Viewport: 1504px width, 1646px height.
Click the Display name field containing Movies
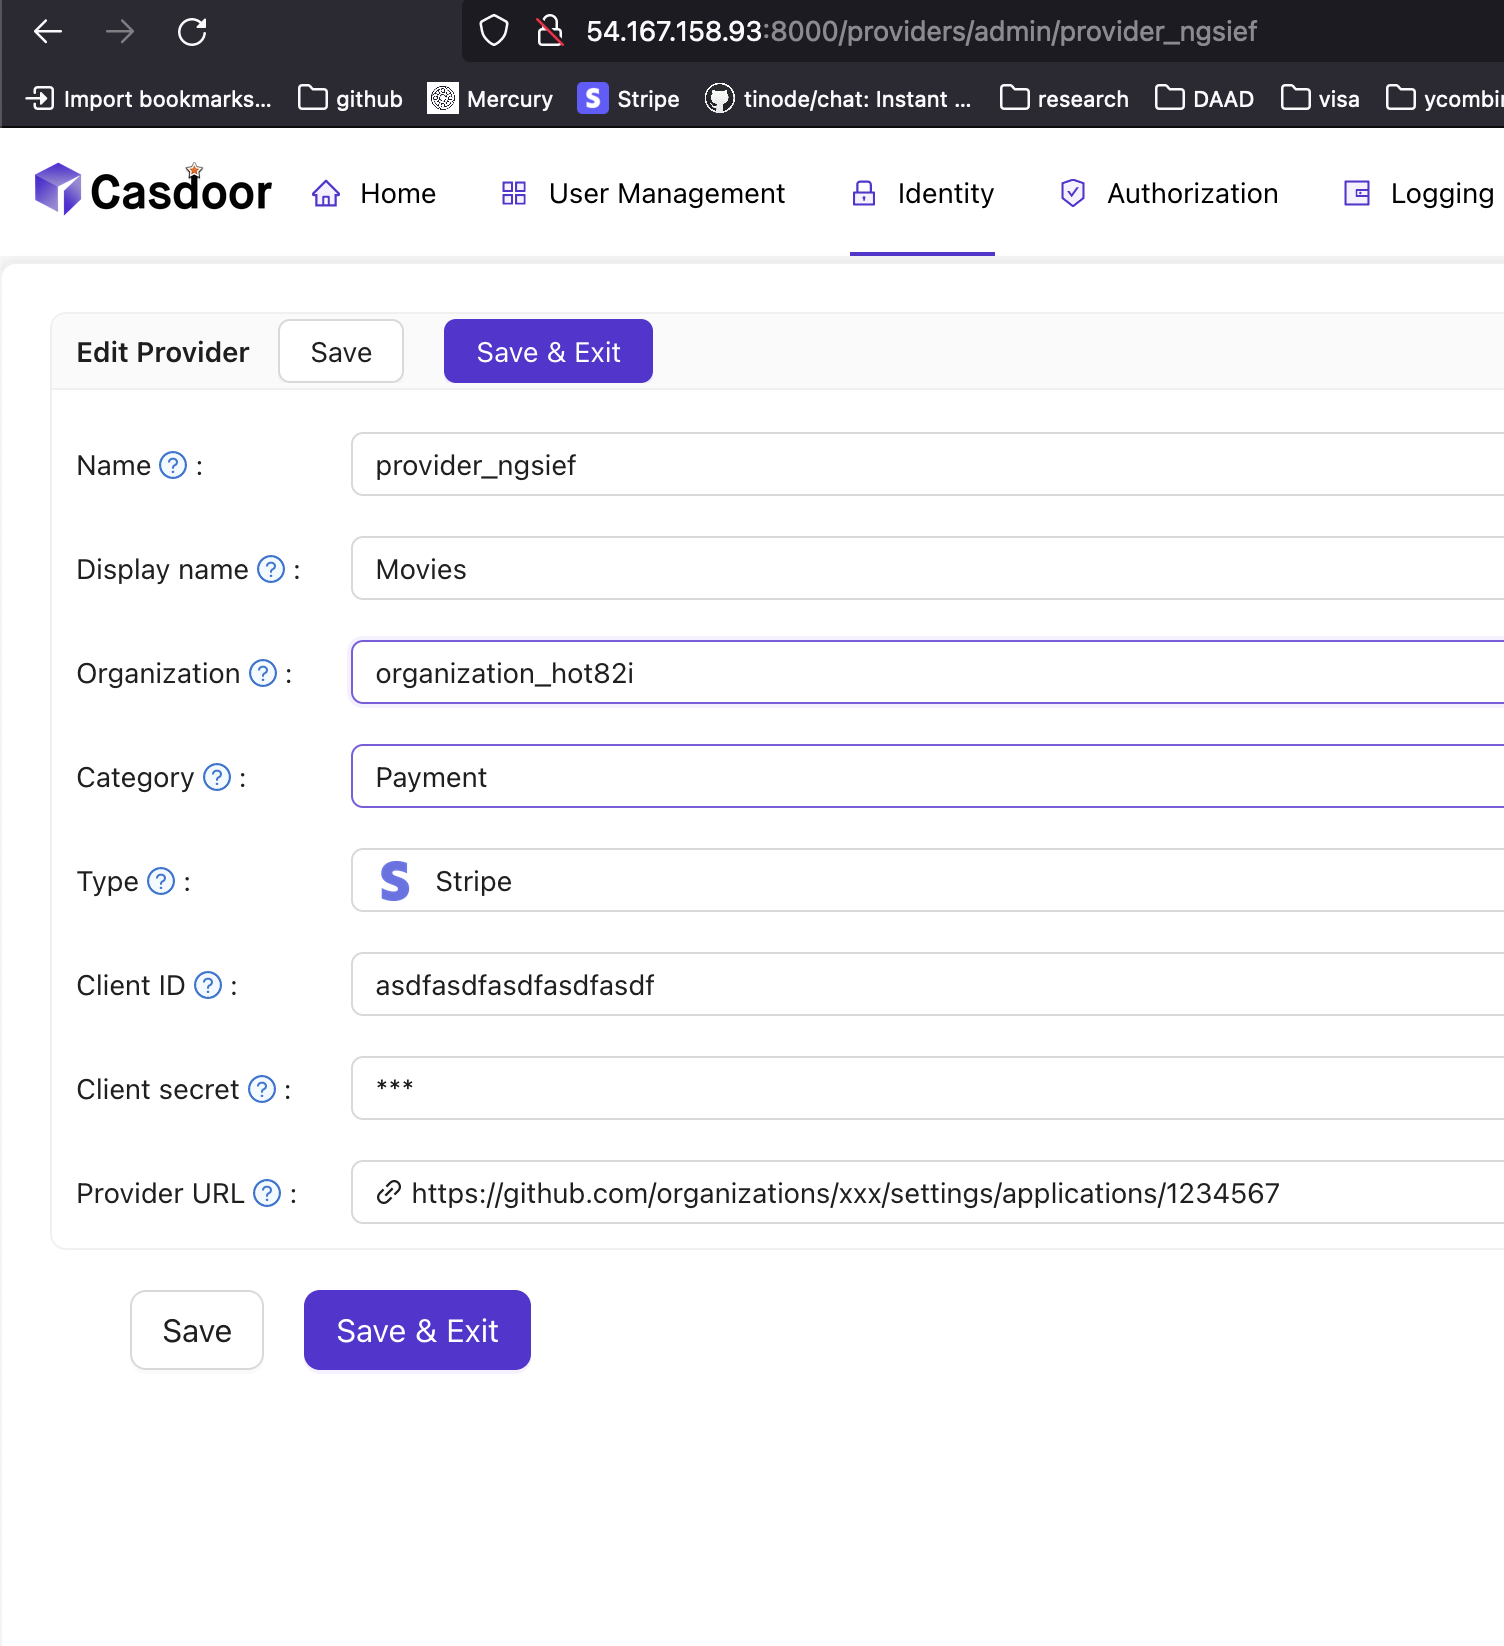pos(928,569)
